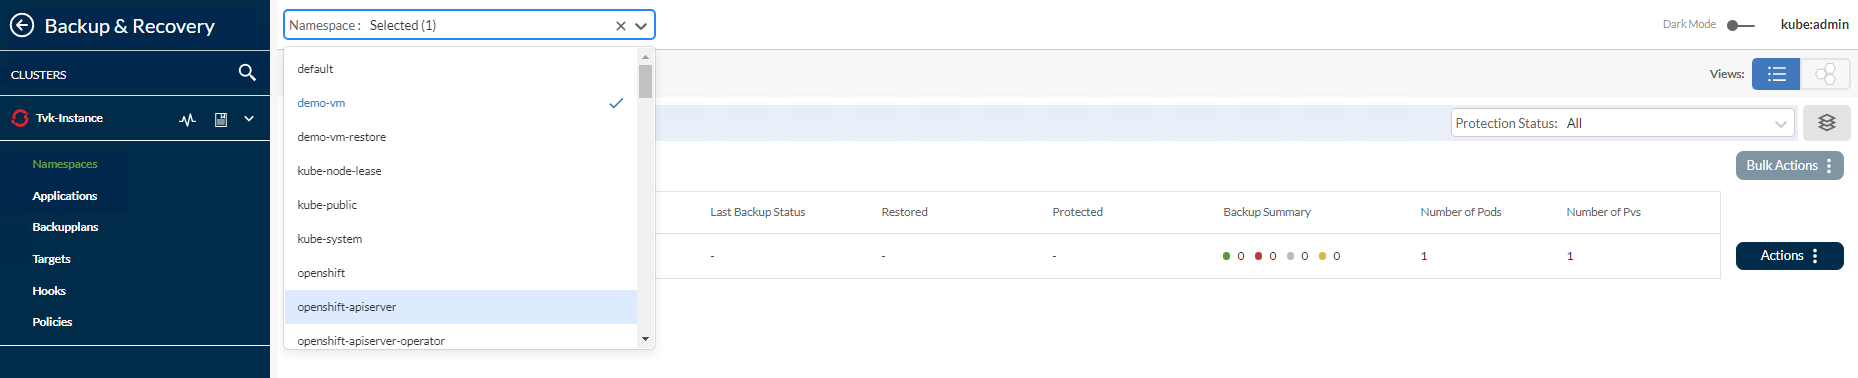Image resolution: width=1858 pixels, height=378 pixels.
Task: Open Backupplans in the sidebar
Action: click(65, 227)
